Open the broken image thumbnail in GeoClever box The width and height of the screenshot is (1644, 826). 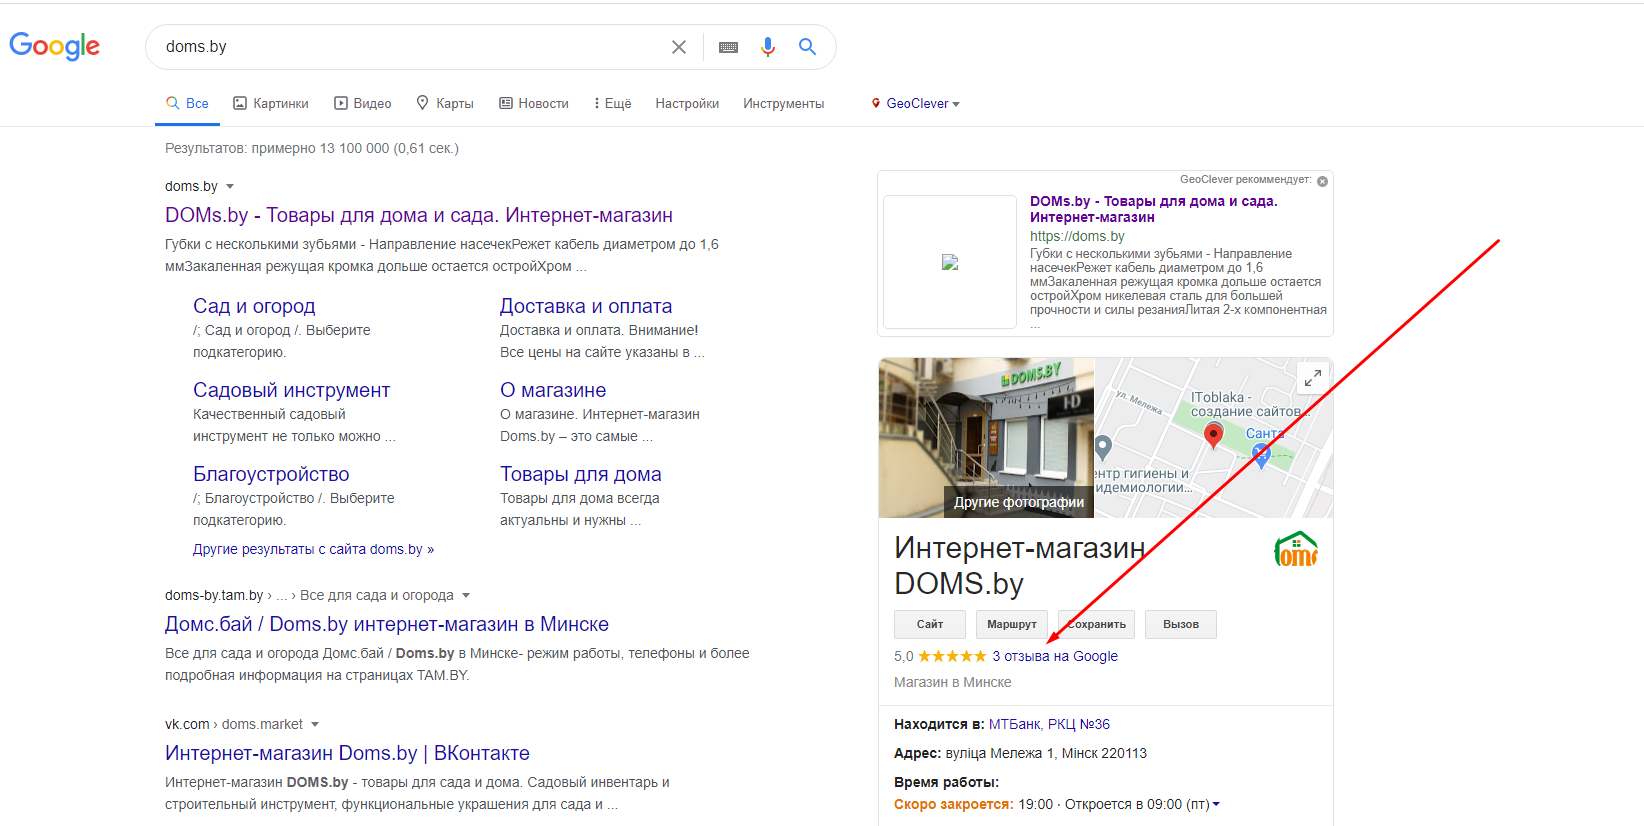point(950,262)
